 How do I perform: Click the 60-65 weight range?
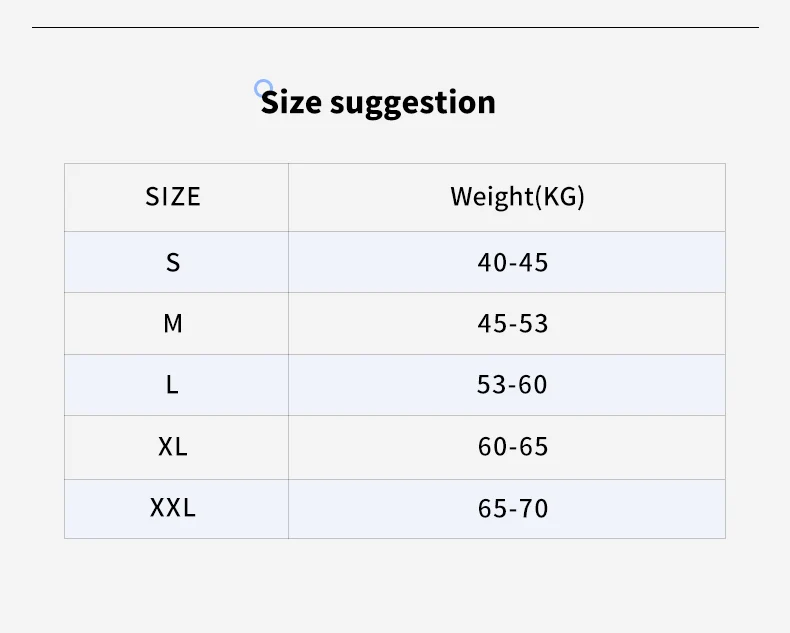(513, 446)
